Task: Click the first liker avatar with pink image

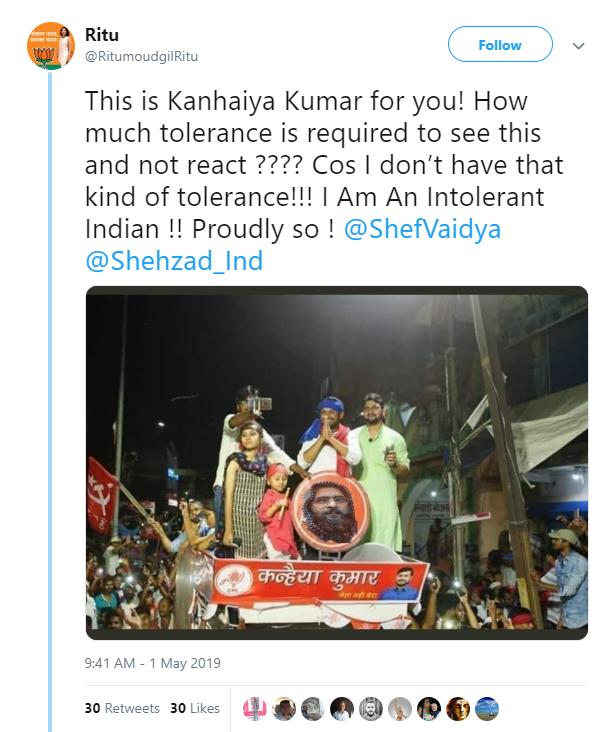Action: (x=255, y=709)
